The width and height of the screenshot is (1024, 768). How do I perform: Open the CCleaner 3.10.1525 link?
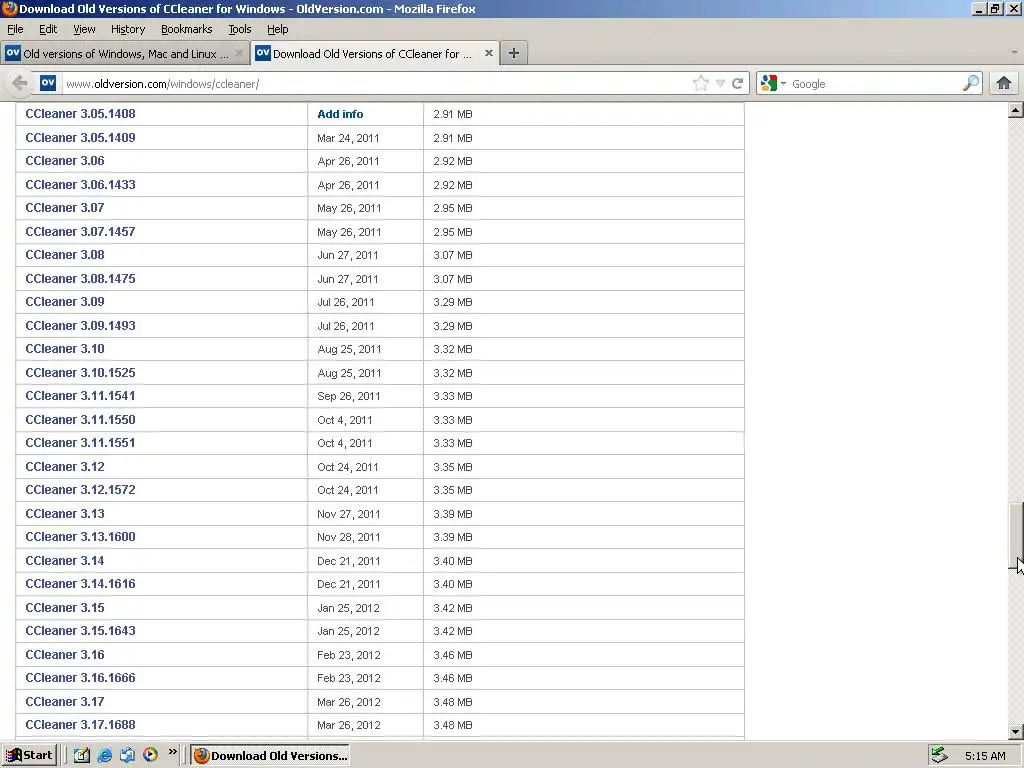pyautogui.click(x=80, y=373)
